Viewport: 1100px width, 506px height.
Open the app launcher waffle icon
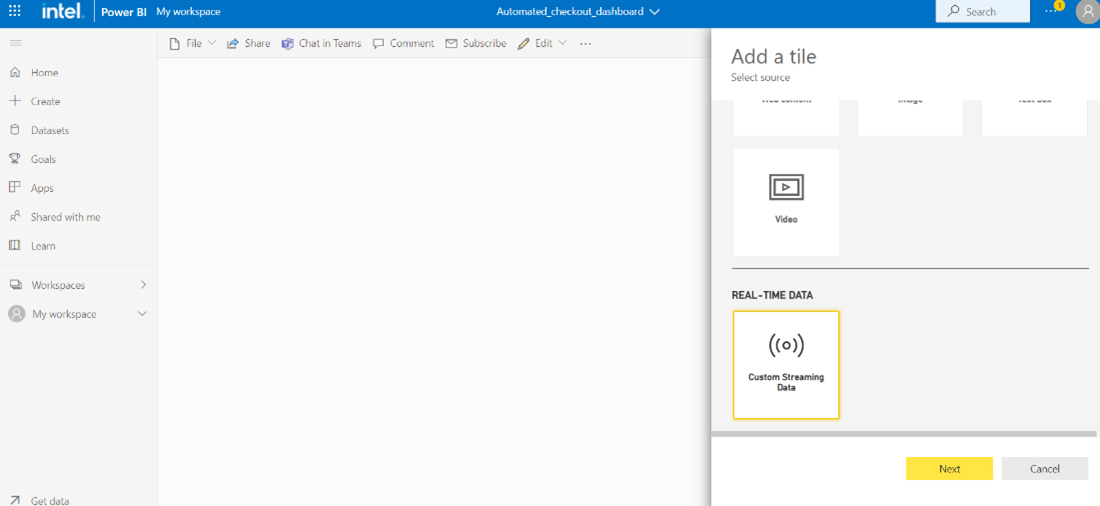tap(14, 12)
